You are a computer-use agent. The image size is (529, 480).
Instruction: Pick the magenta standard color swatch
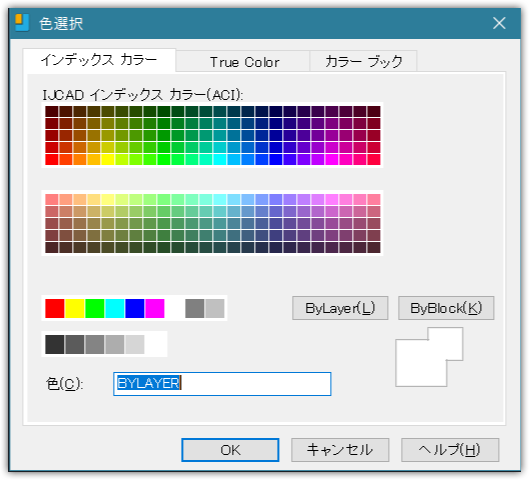pos(155,308)
